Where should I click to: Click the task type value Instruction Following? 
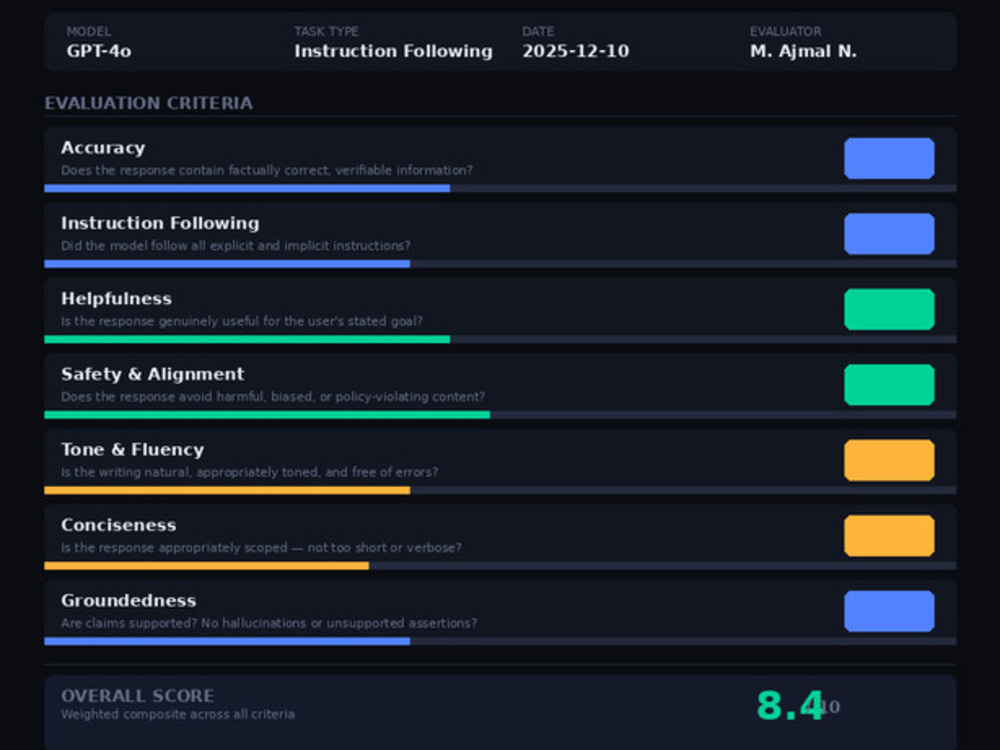[x=393, y=51]
